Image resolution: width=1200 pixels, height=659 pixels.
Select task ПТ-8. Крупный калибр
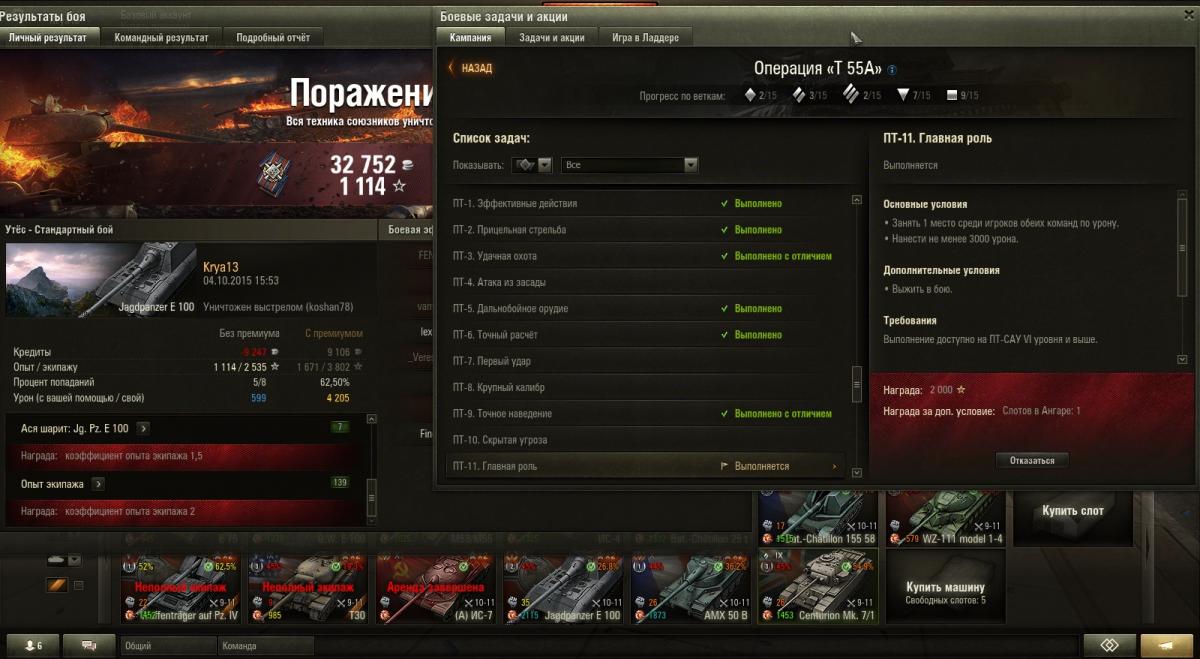pyautogui.click(x=646, y=387)
